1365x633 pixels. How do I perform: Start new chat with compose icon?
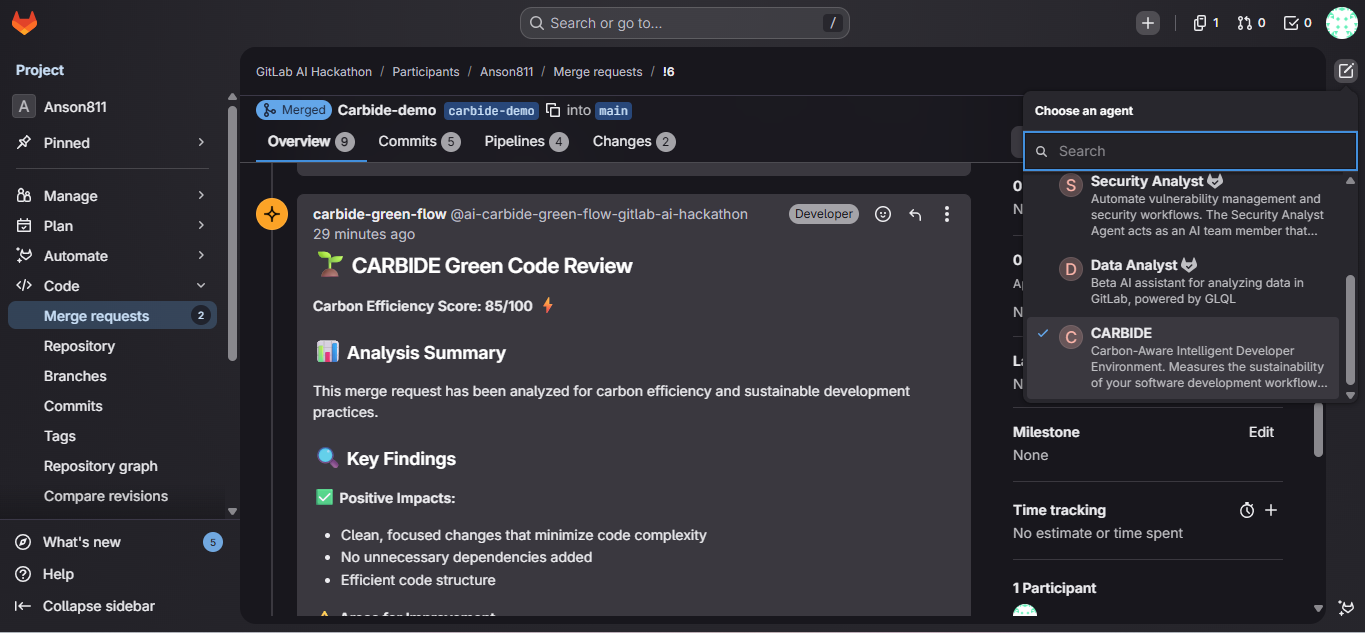(x=1346, y=71)
